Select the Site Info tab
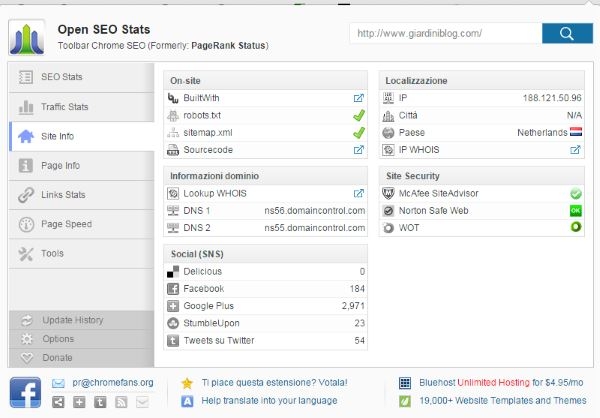This screenshot has width=600, height=418. click(x=82, y=136)
